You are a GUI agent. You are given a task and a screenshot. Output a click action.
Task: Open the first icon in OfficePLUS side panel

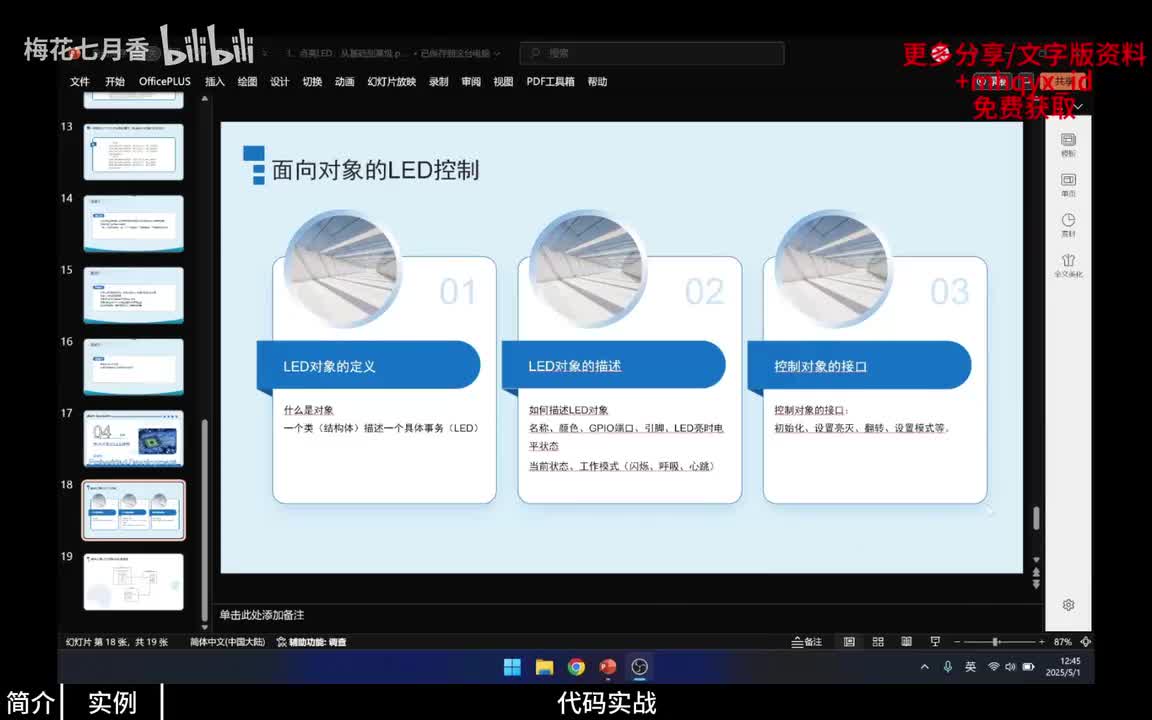pyautogui.click(x=1068, y=144)
